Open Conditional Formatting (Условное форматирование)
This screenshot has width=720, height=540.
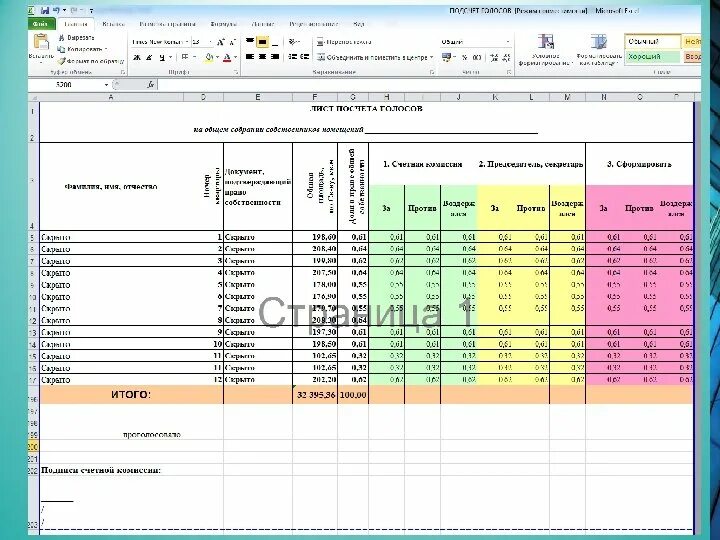(x=546, y=50)
